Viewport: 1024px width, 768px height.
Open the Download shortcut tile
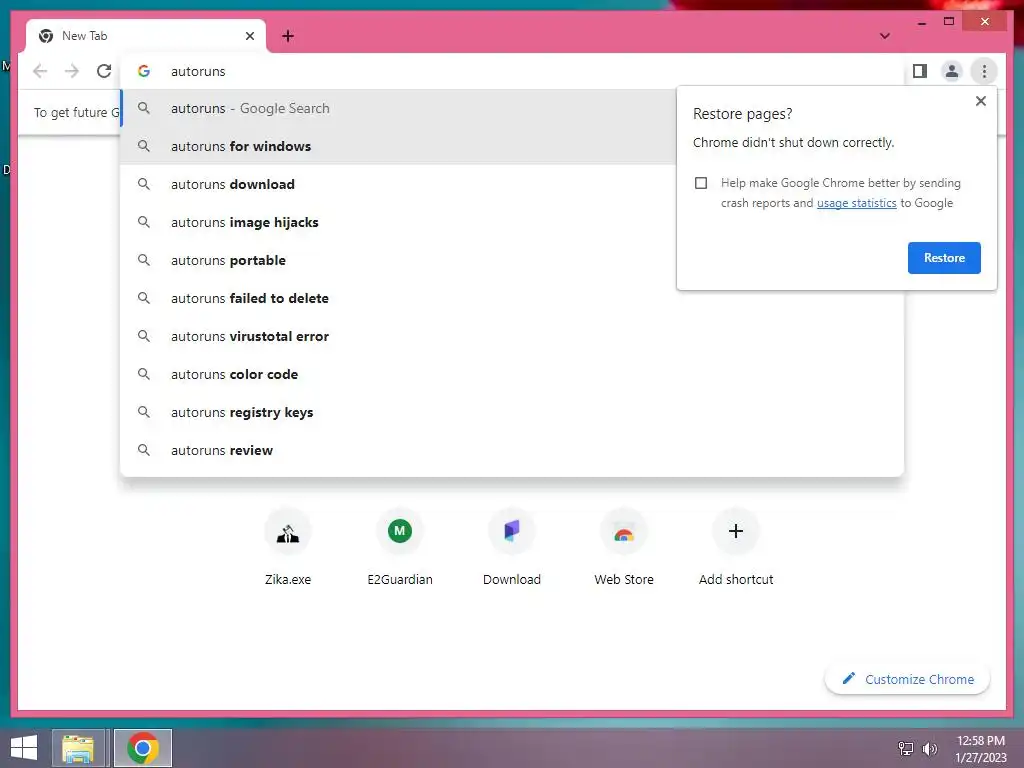click(512, 547)
